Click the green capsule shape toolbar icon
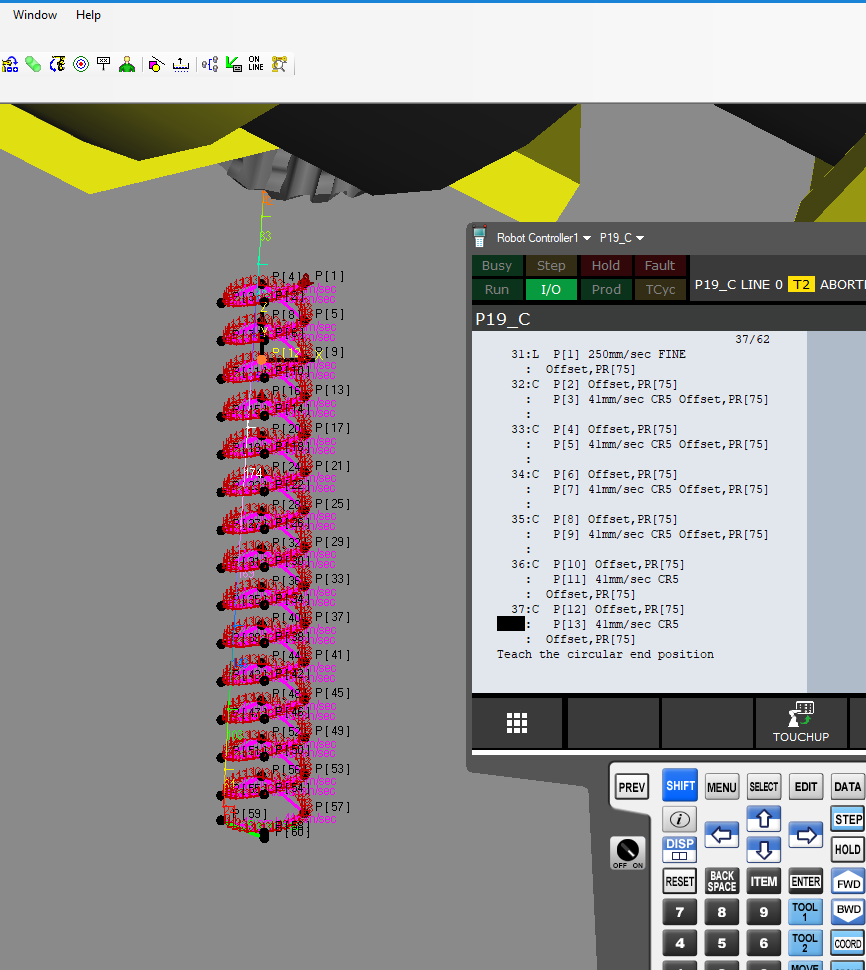Screen dimensions: 866x970 click(x=33, y=64)
